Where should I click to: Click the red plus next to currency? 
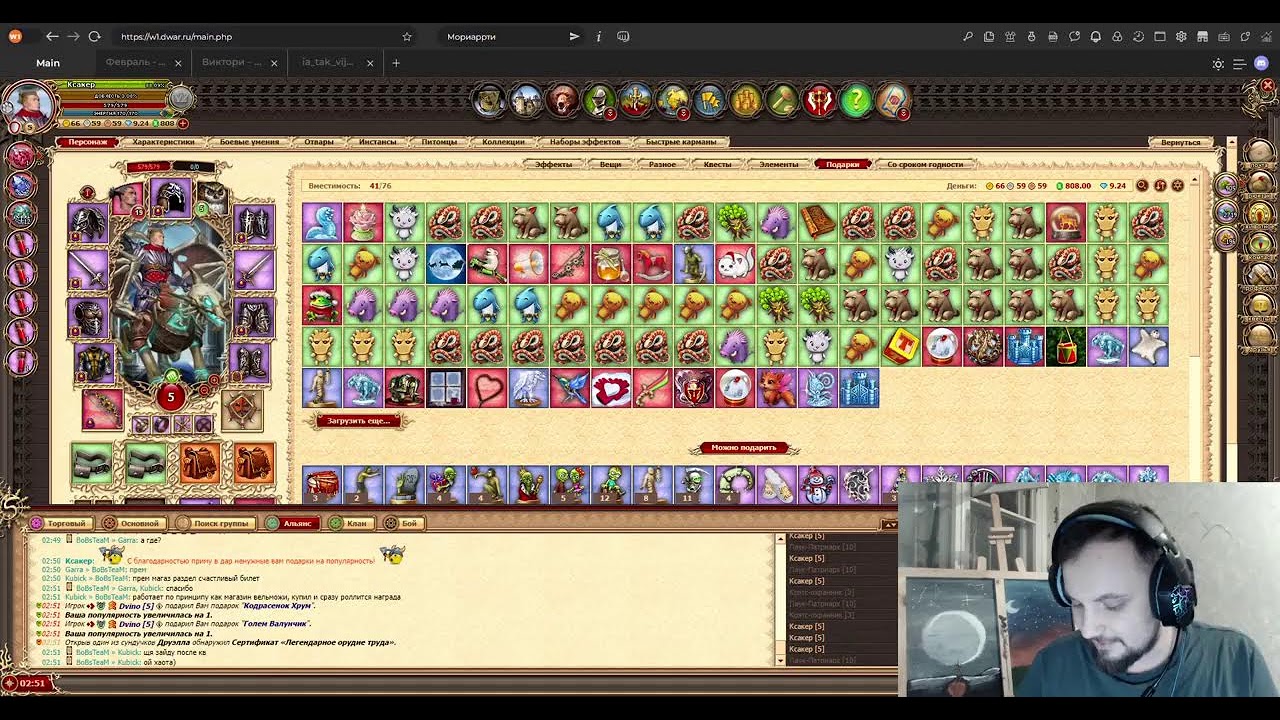(x=182, y=124)
